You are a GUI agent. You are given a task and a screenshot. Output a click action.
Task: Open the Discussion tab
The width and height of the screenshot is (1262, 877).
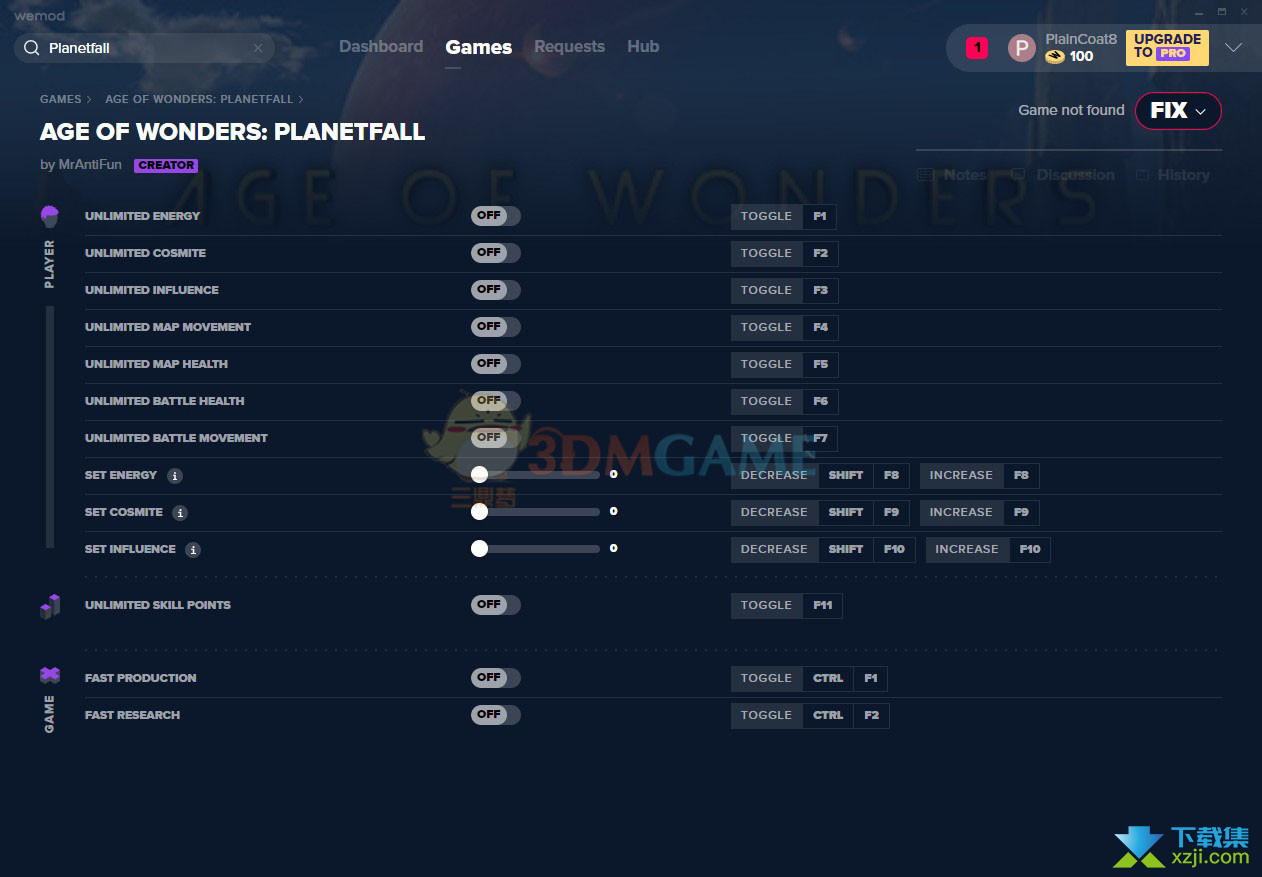(x=1062, y=175)
